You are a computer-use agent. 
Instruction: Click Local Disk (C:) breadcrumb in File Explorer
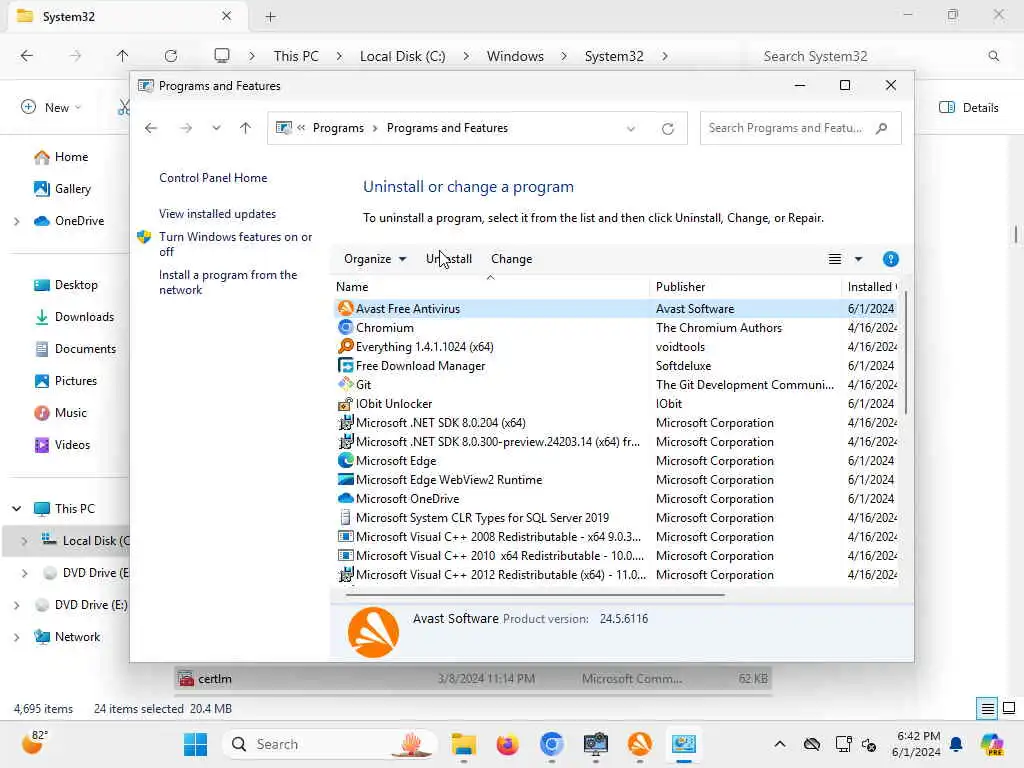tap(403, 56)
